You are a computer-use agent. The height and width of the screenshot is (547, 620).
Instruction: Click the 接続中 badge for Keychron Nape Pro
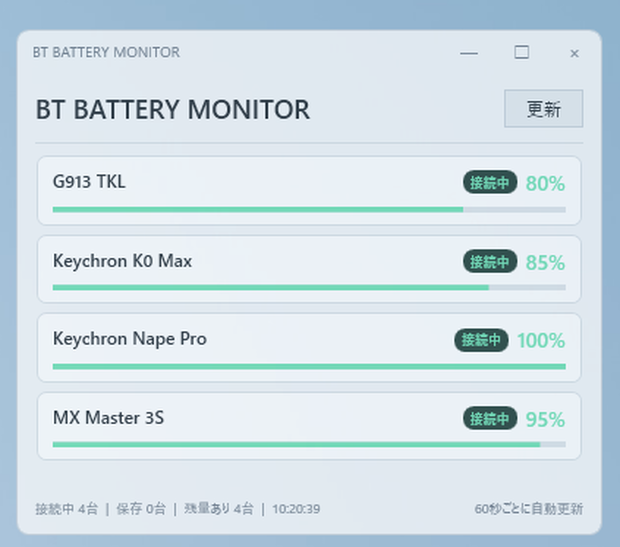click(x=481, y=340)
